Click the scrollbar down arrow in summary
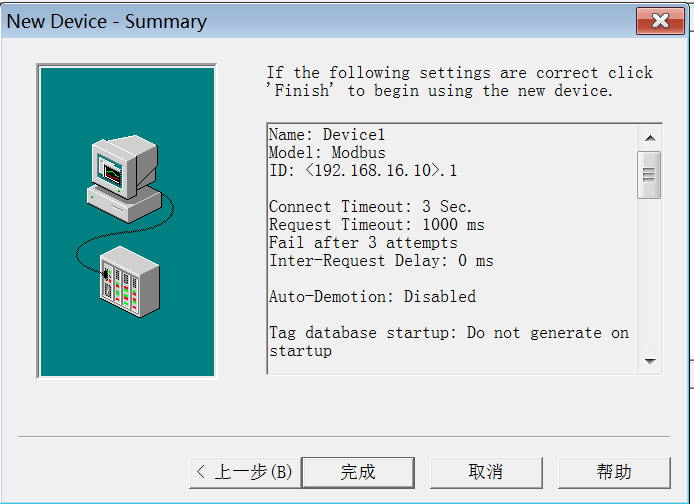Viewport: 694px width, 504px height. point(650,361)
